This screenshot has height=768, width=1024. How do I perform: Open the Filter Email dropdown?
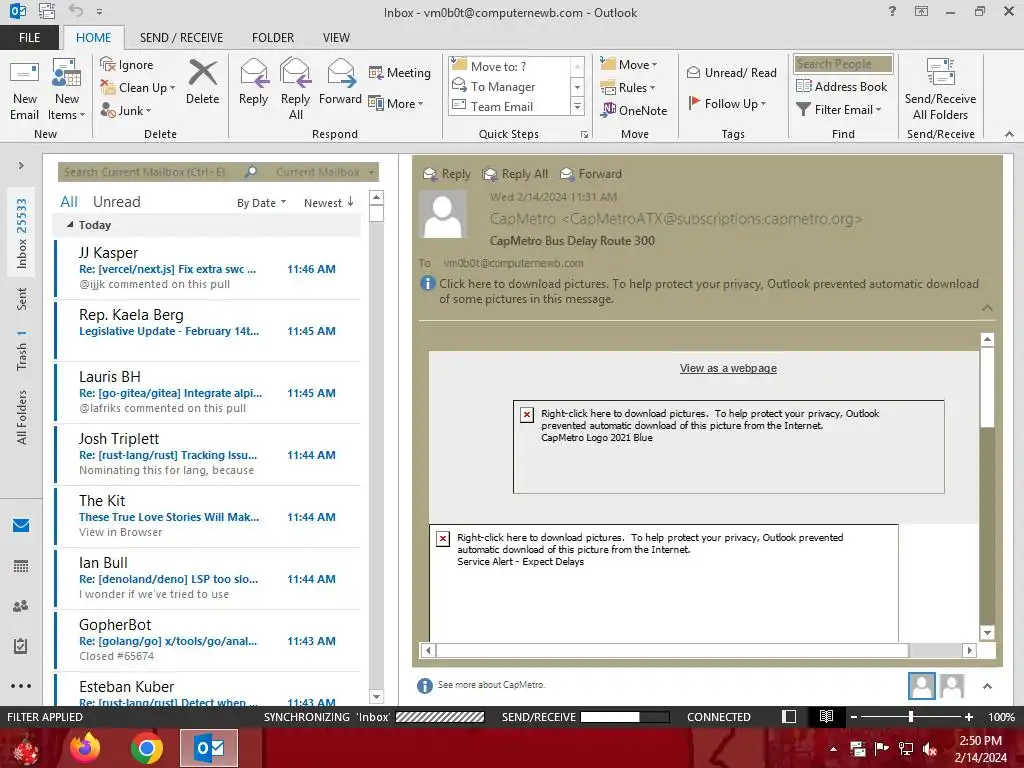coord(839,110)
